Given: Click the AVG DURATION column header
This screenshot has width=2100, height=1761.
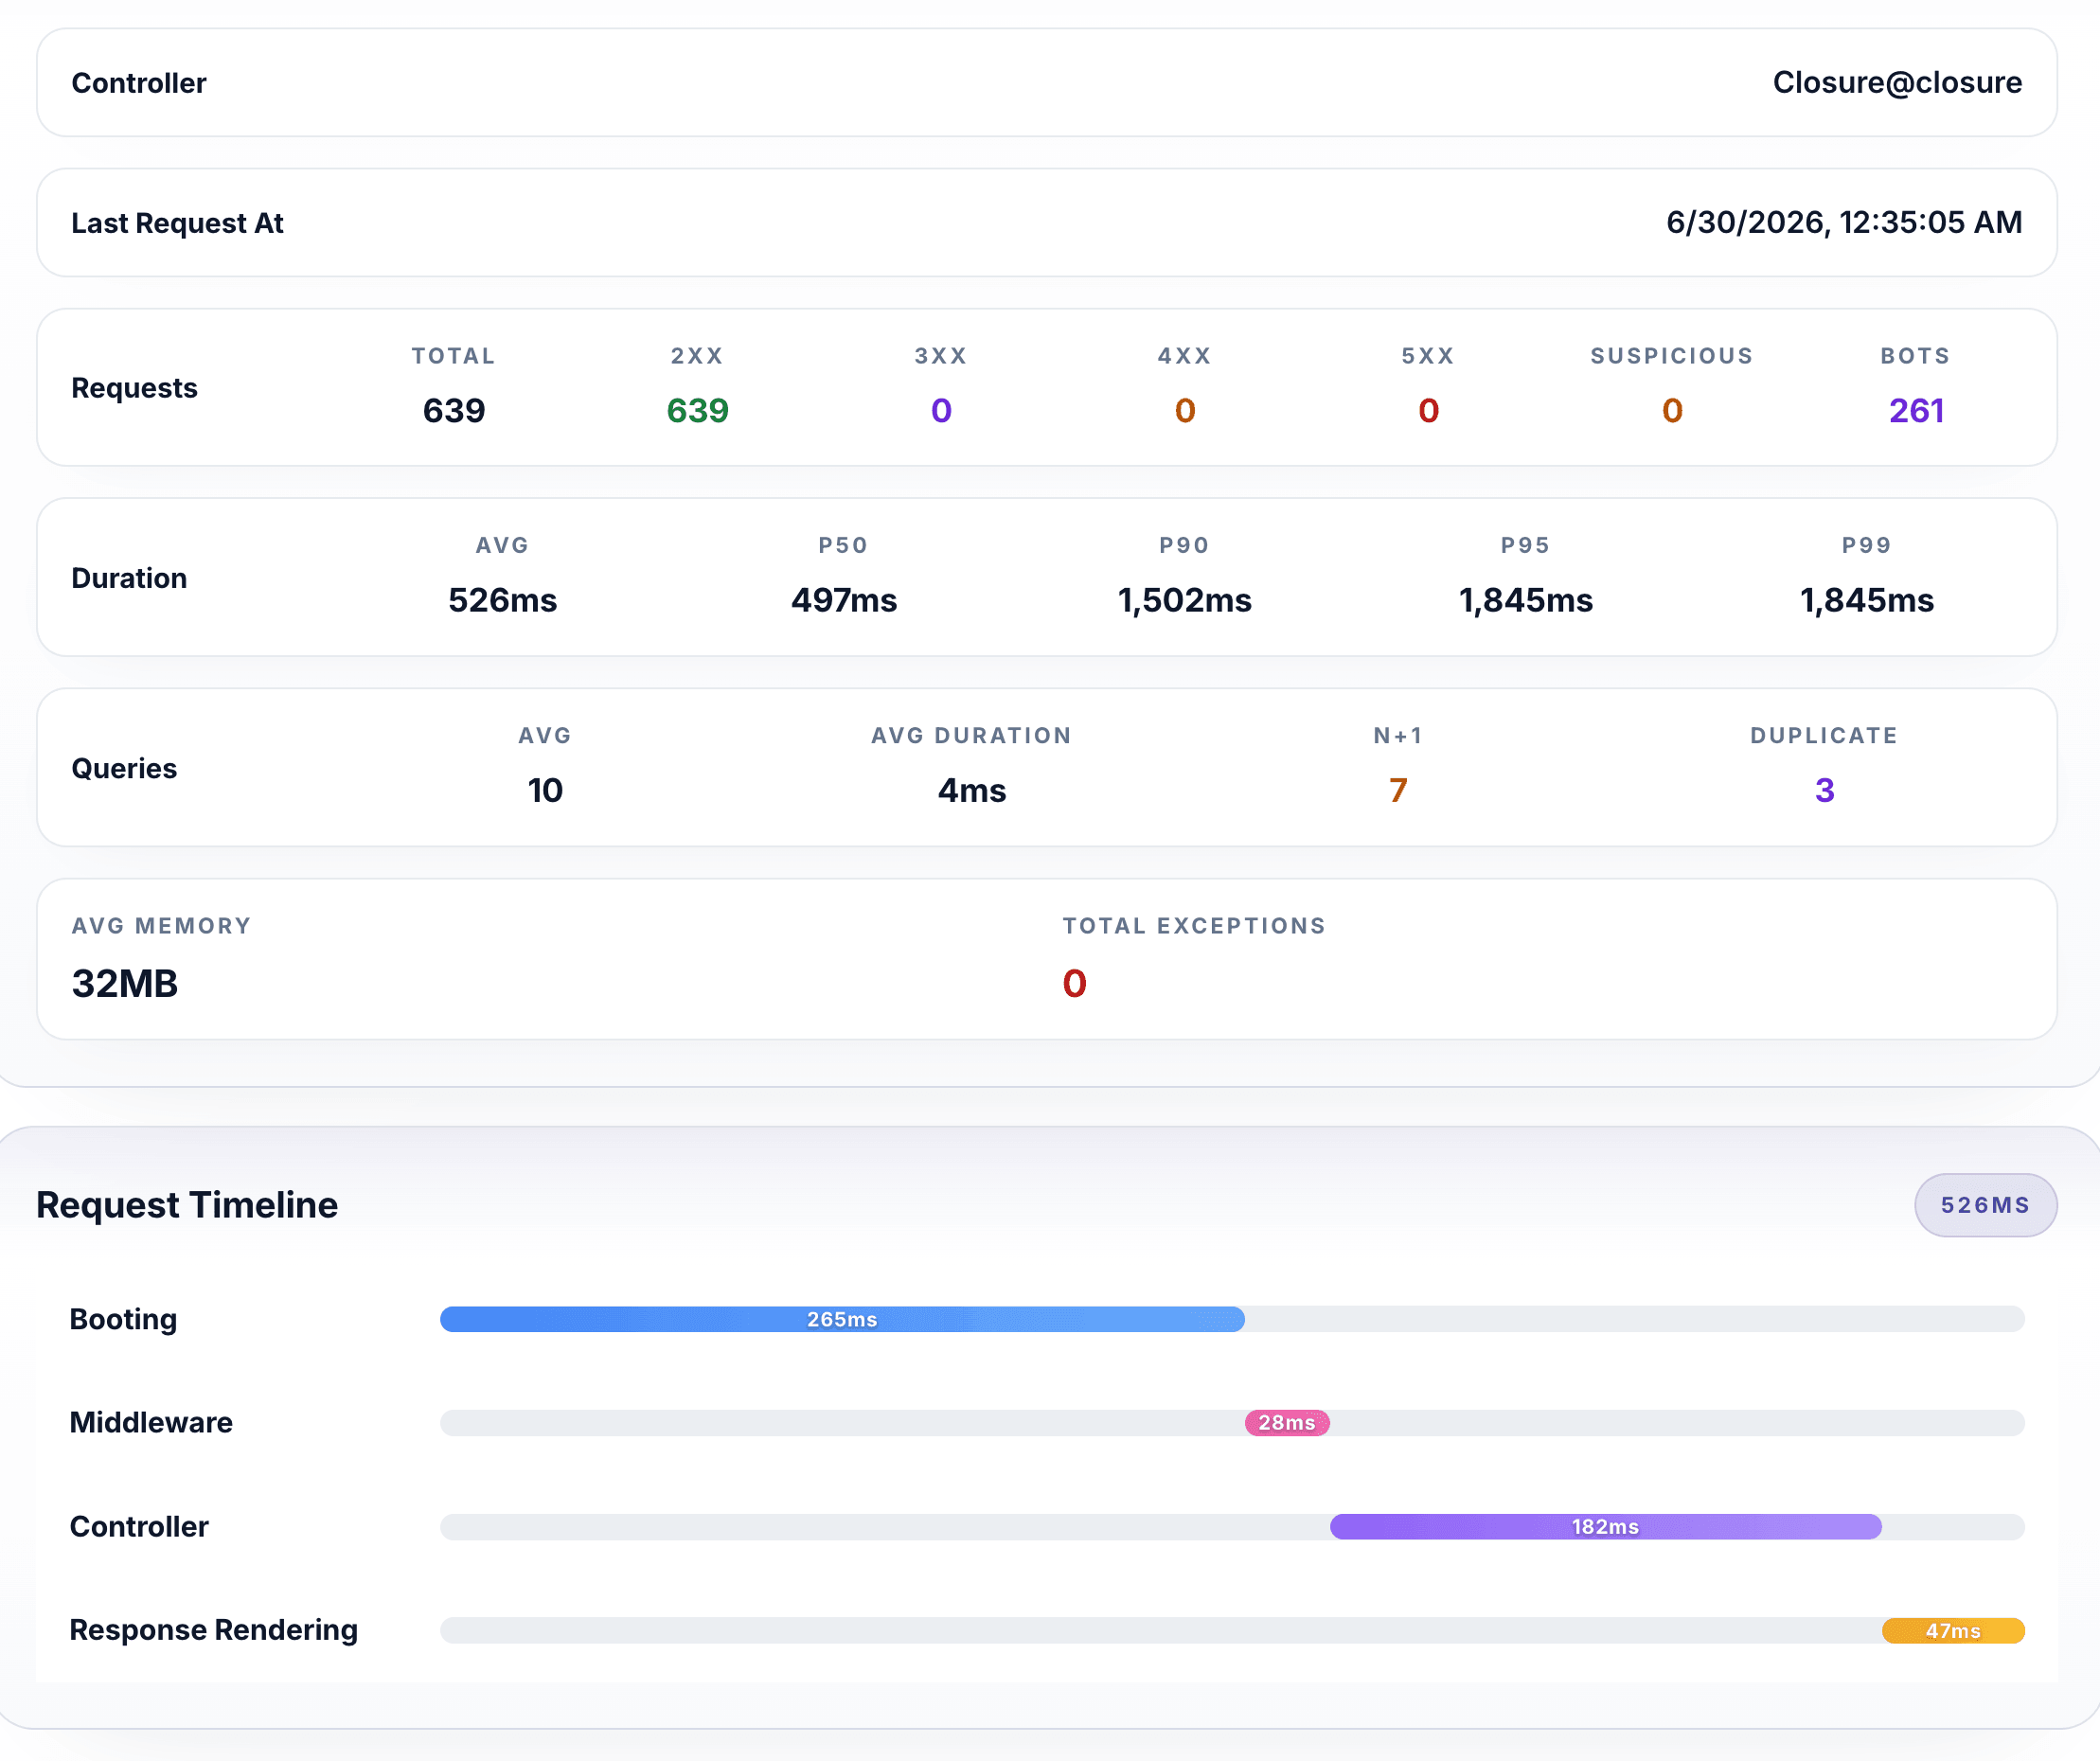Looking at the screenshot, I should point(971,736).
